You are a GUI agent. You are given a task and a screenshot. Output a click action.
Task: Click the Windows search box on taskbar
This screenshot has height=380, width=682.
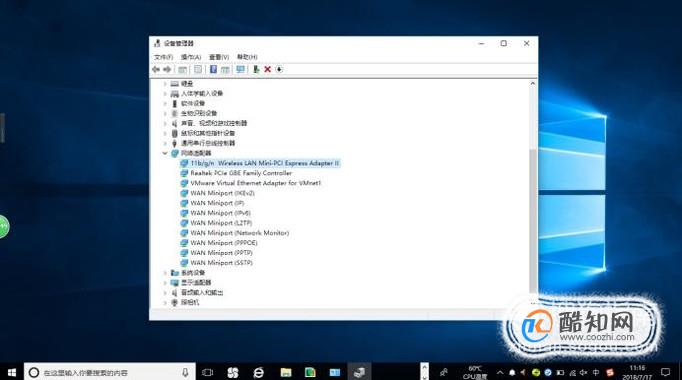(110, 373)
